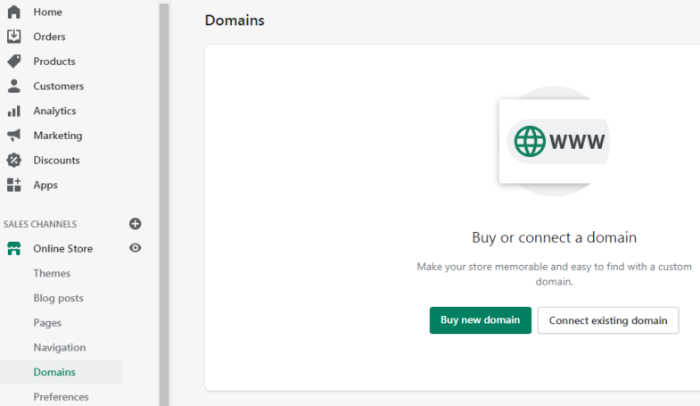
Task: Click the Marketing megaphone icon
Action: (14, 135)
